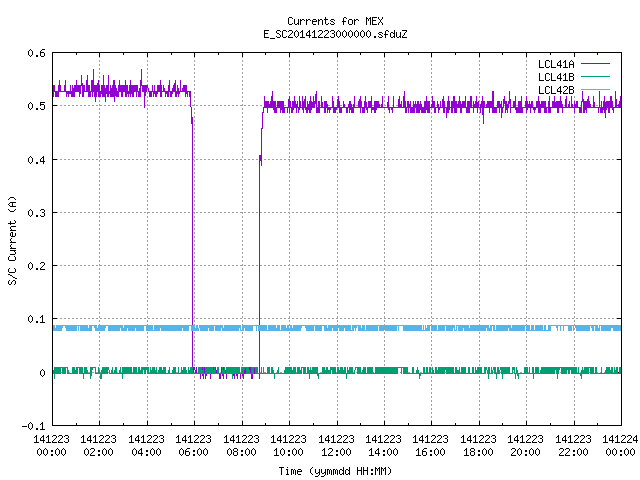This screenshot has height=480, width=640.
Task: Click the '04:00' time tick label
Action: 146,452
